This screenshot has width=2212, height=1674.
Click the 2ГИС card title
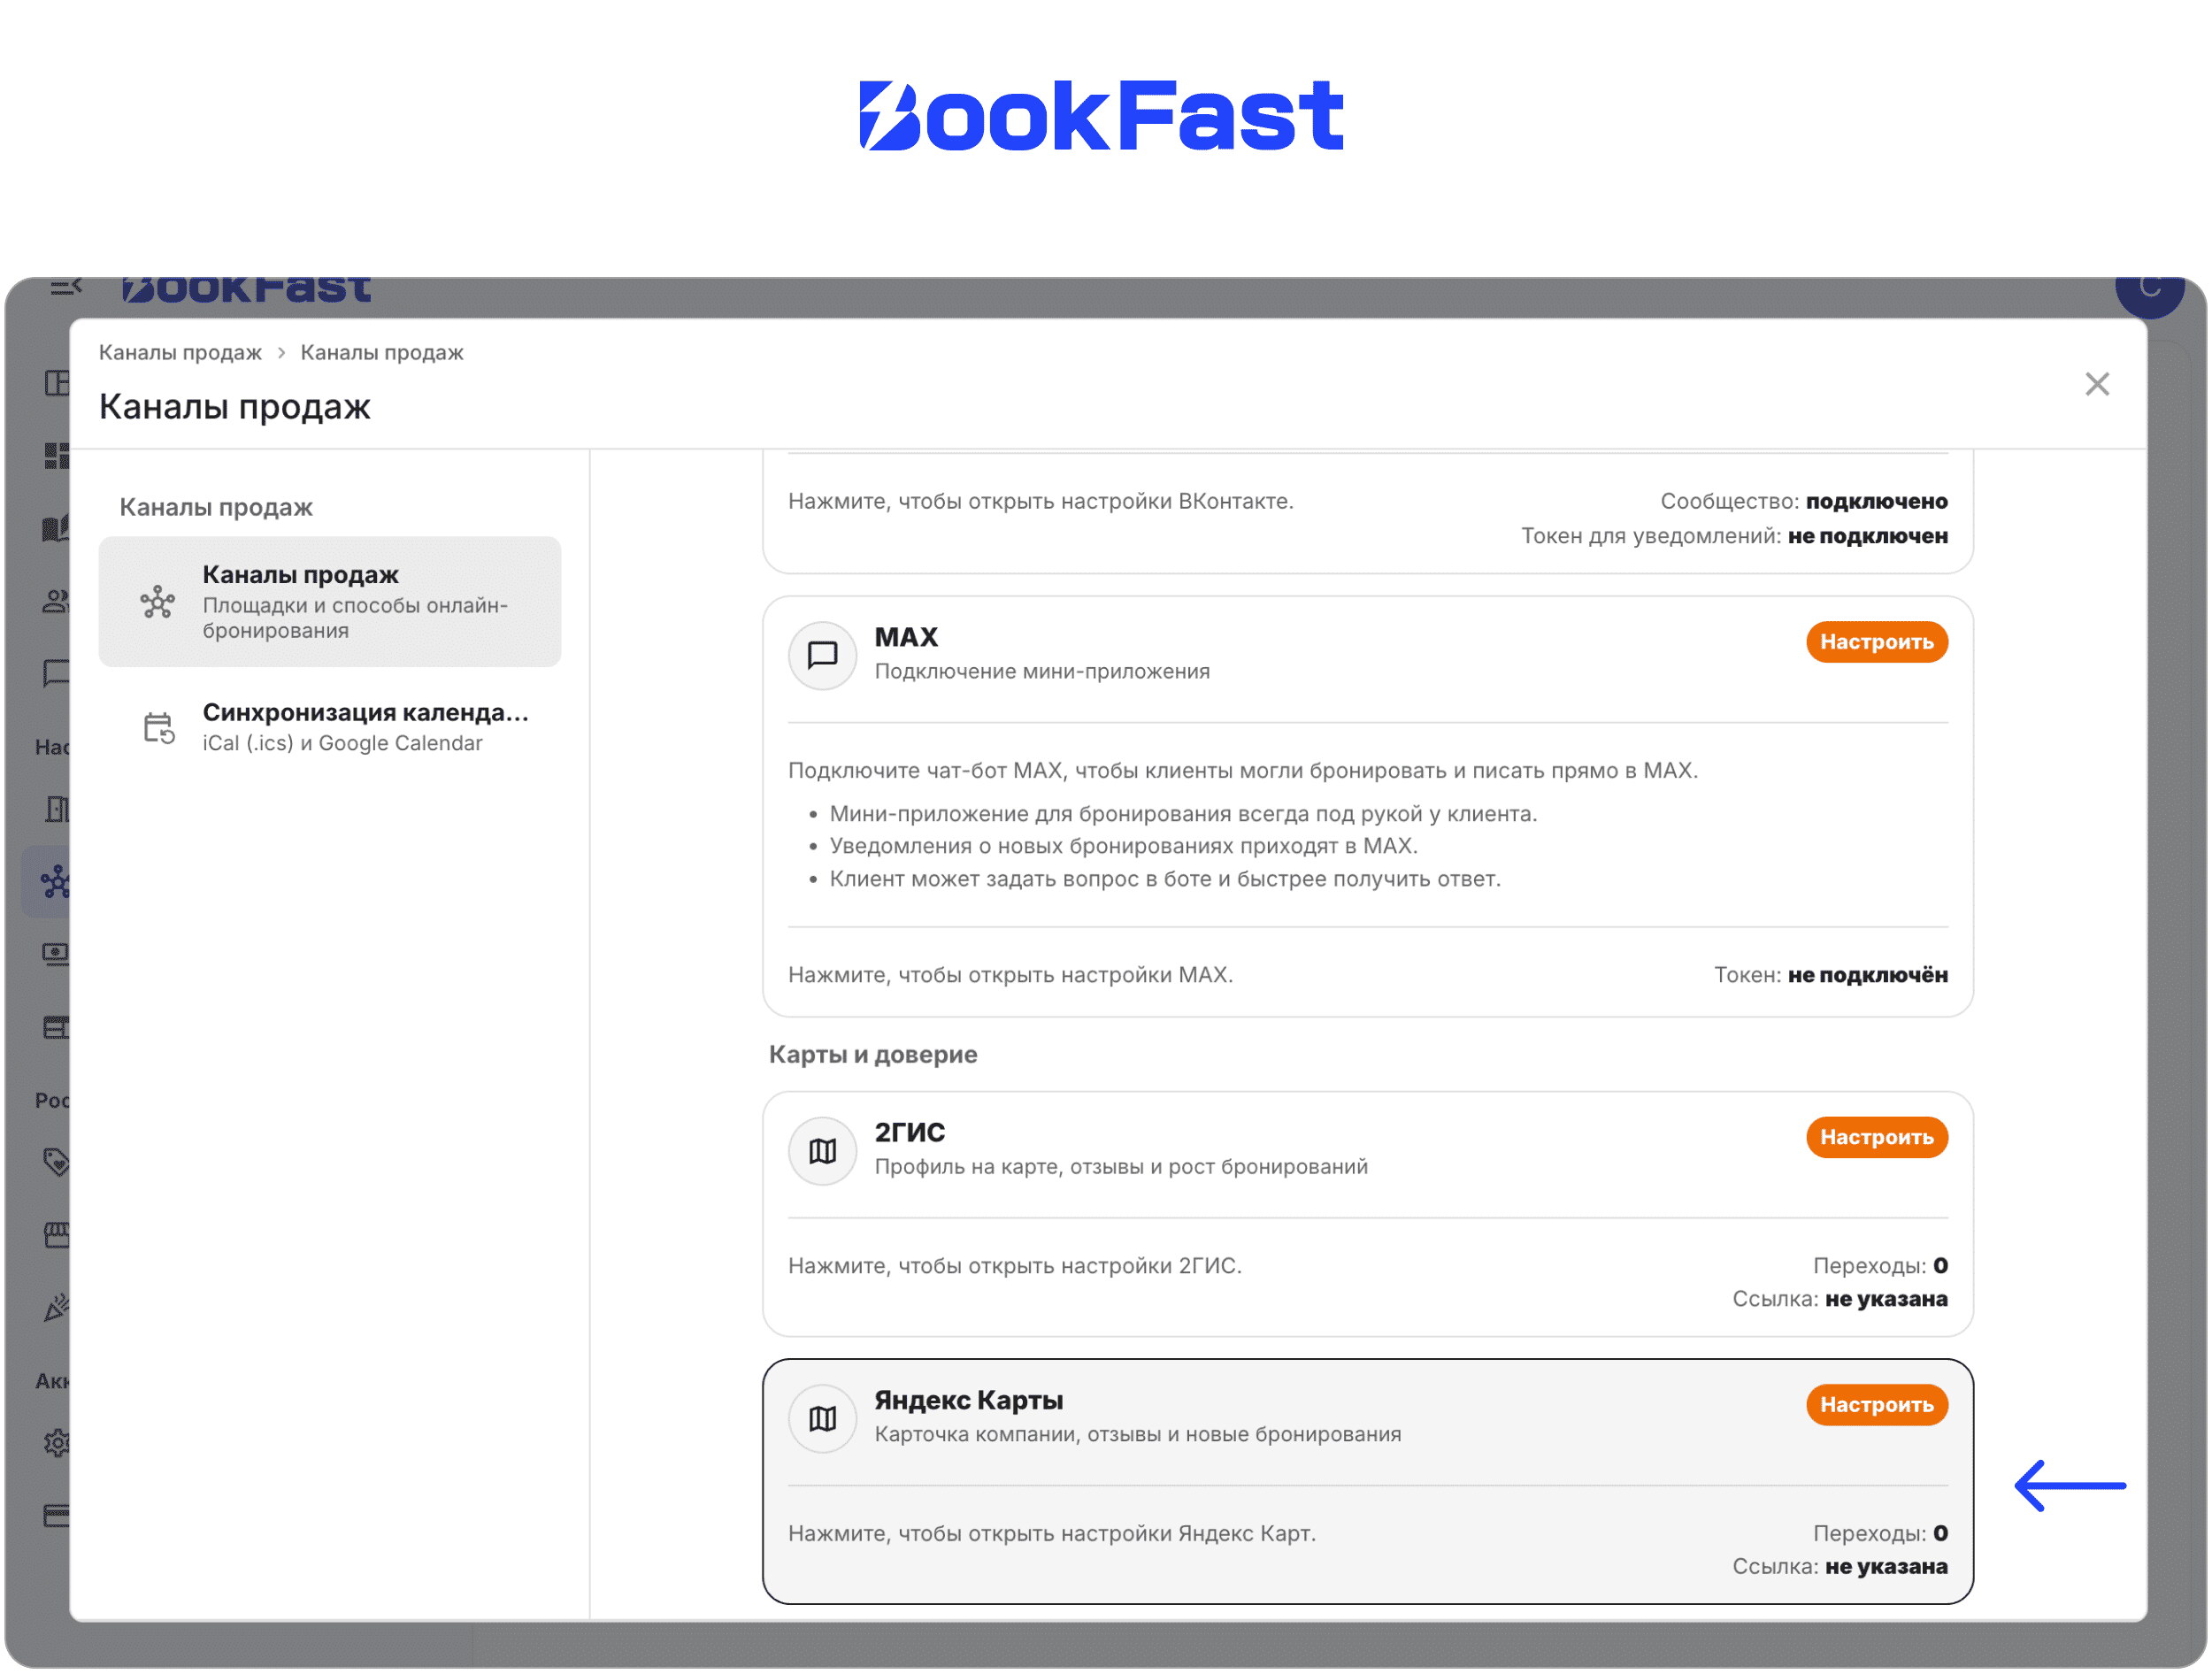(909, 1132)
